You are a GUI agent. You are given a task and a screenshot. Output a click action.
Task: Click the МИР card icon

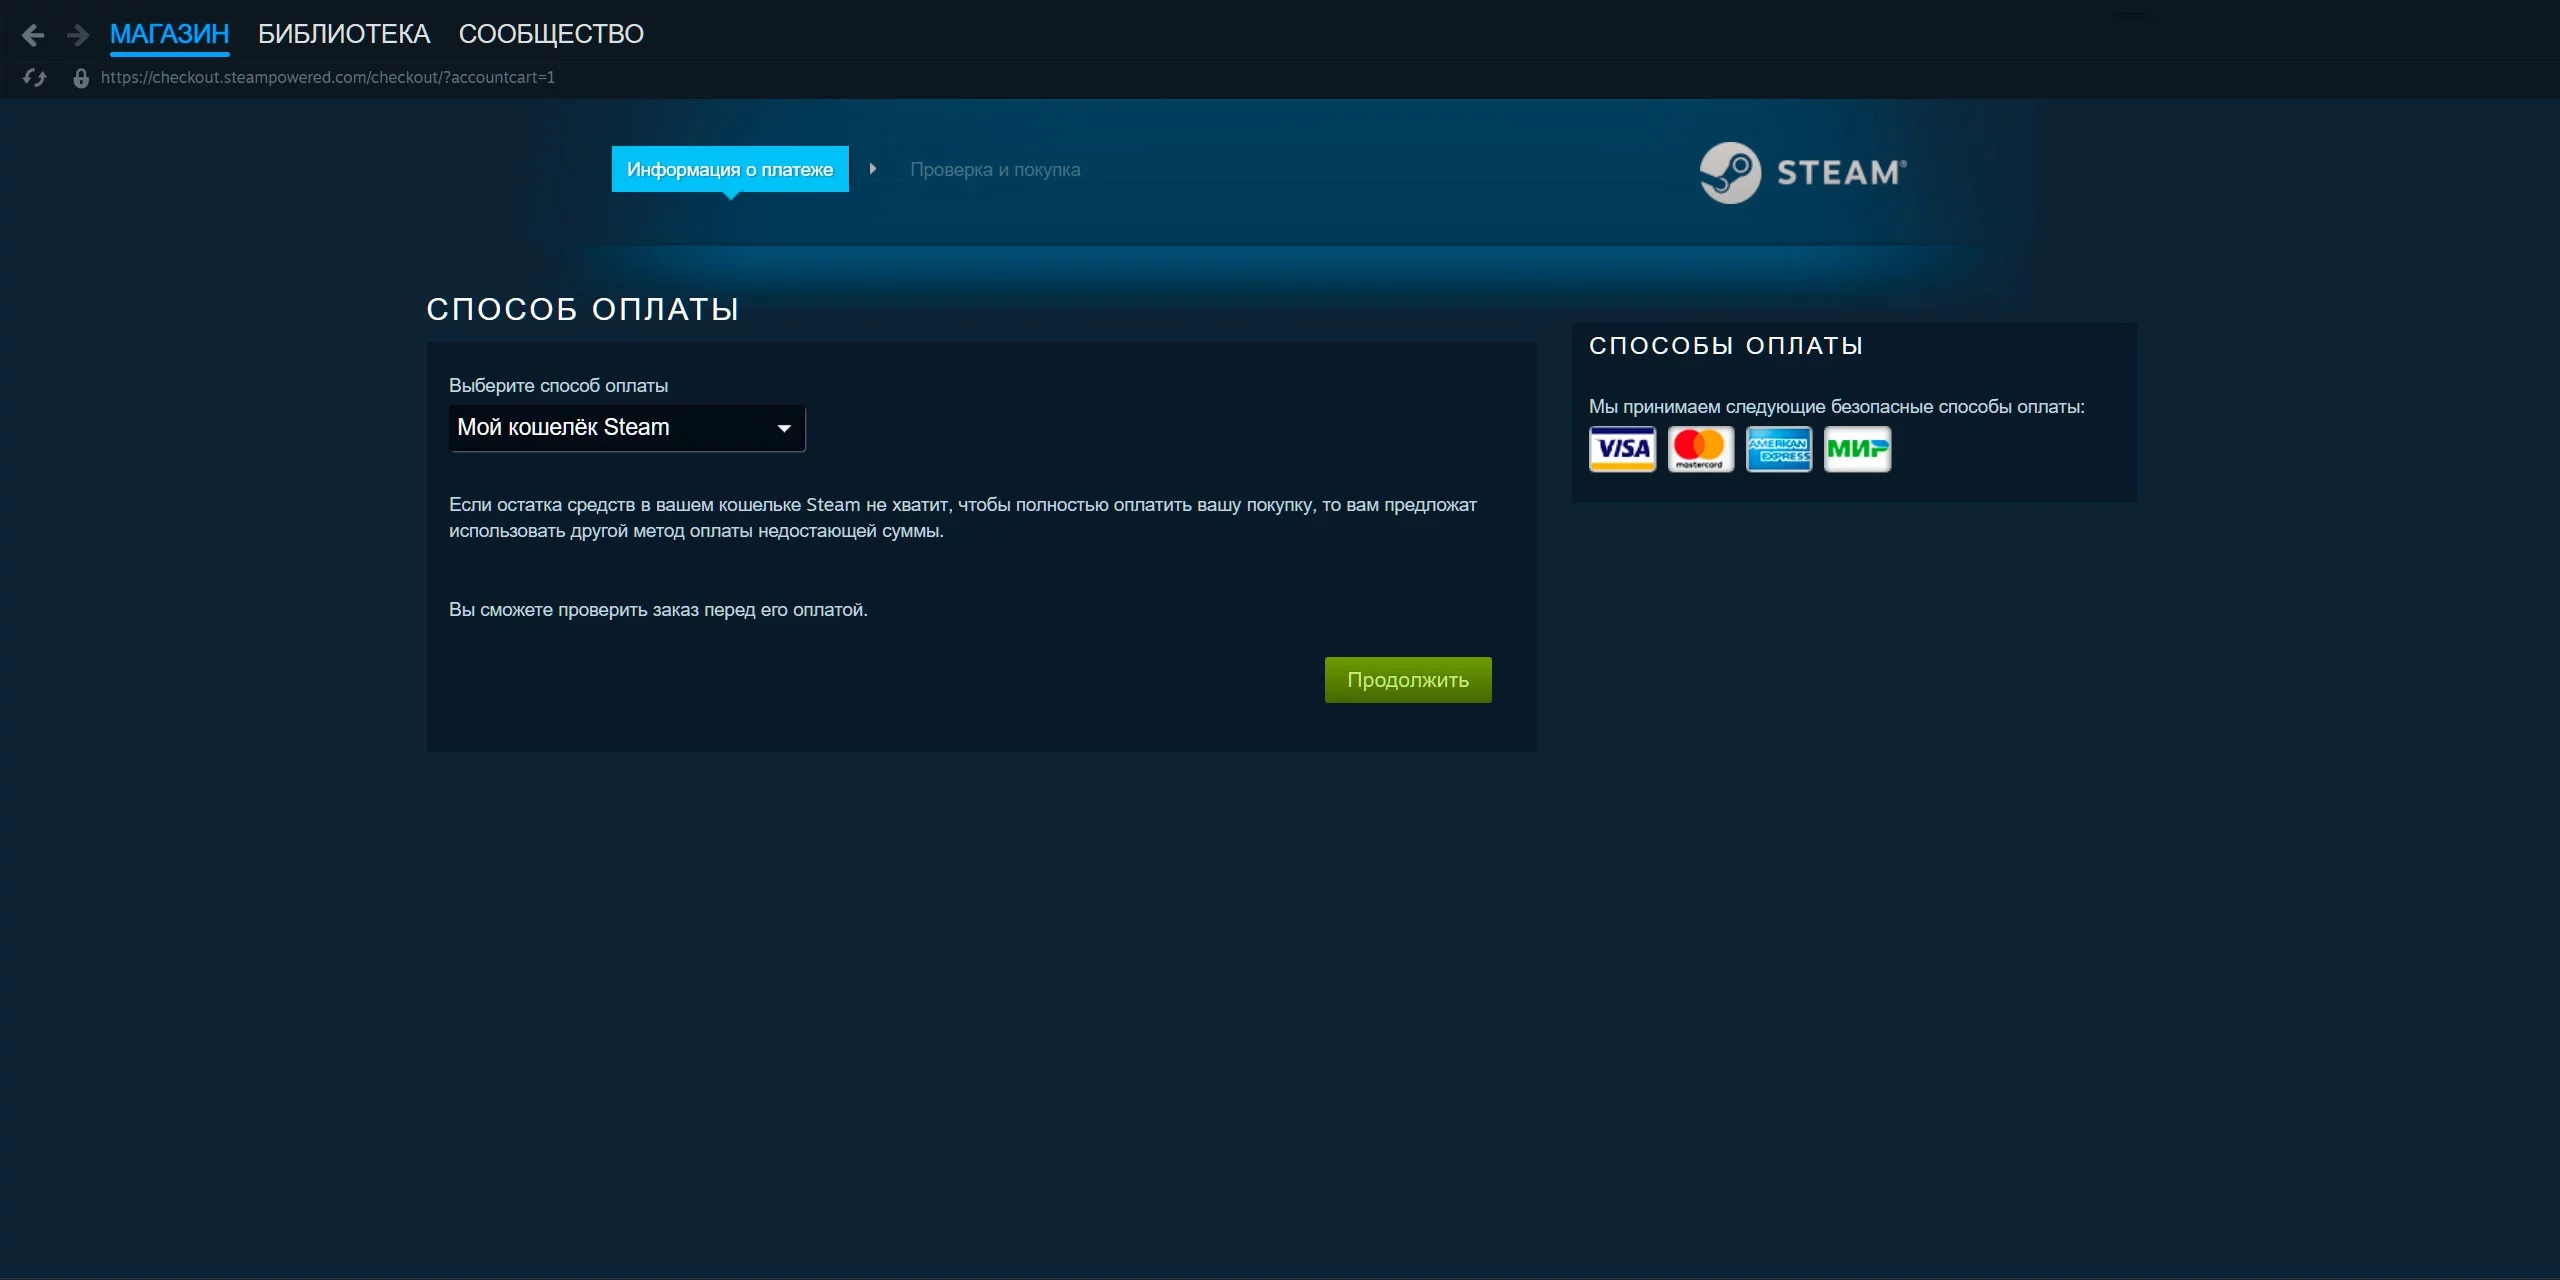1857,449
